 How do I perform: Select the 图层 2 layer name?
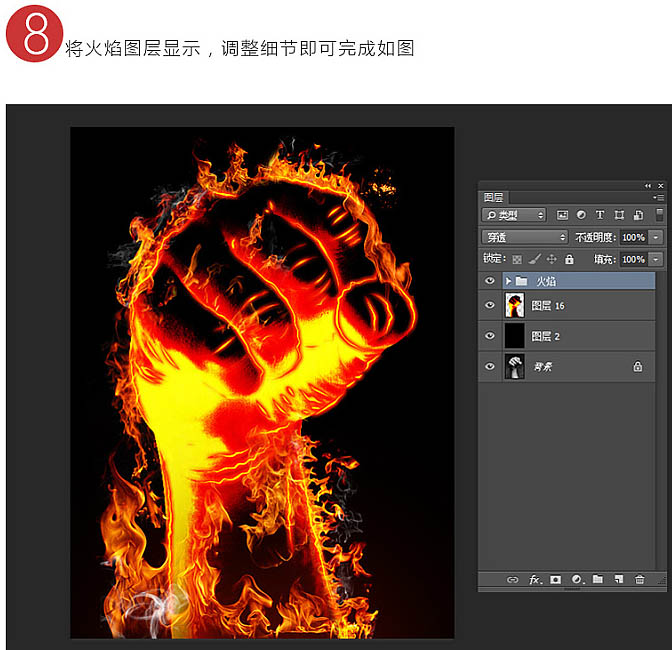pyautogui.click(x=545, y=336)
